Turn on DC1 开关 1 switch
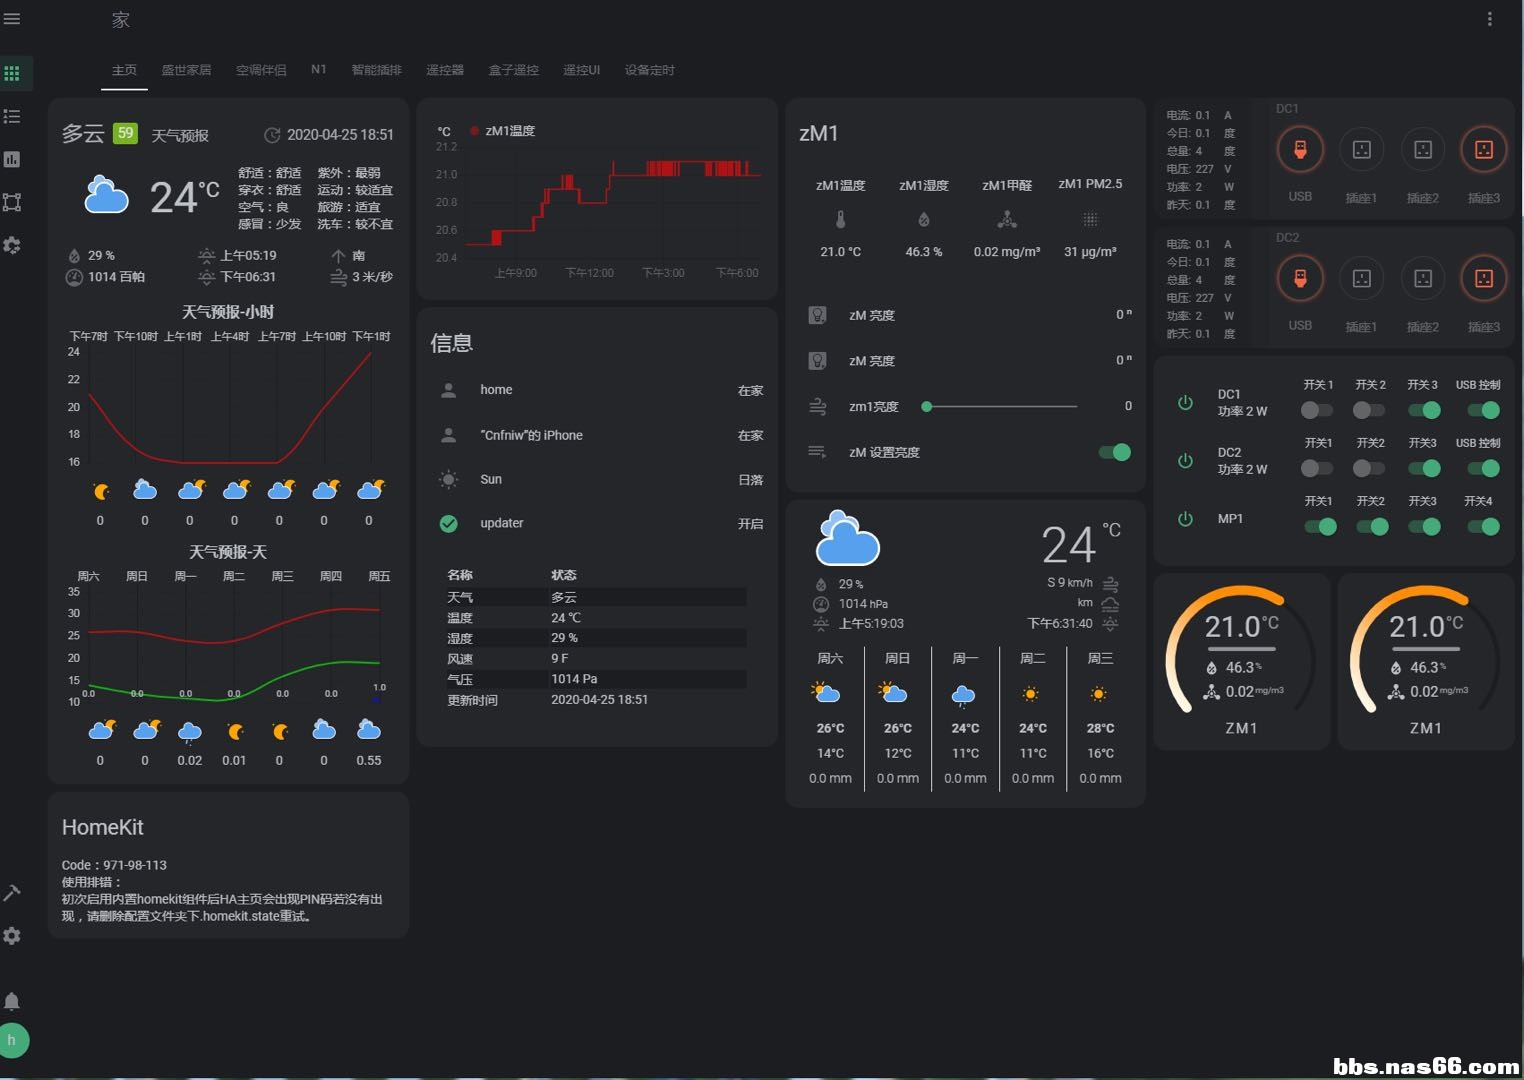This screenshot has width=1524, height=1080. [x=1316, y=410]
